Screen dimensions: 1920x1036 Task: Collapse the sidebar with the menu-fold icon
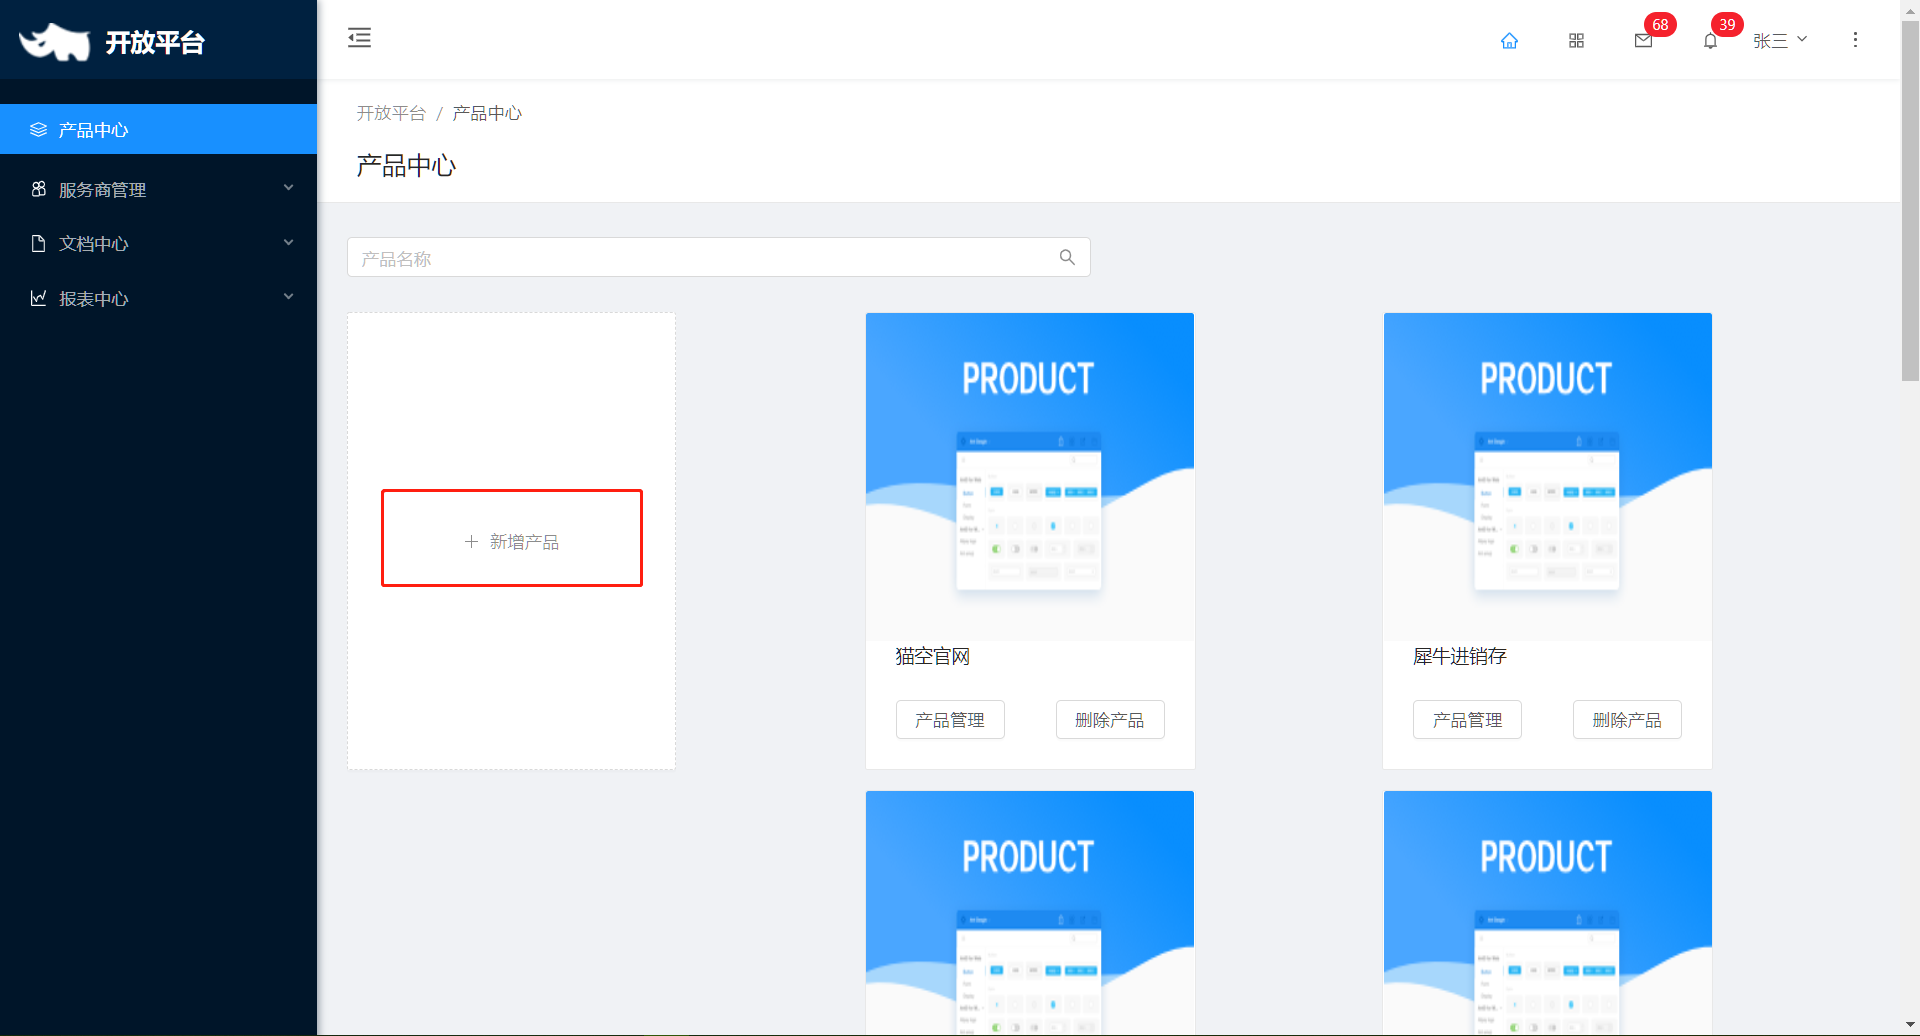[x=359, y=38]
